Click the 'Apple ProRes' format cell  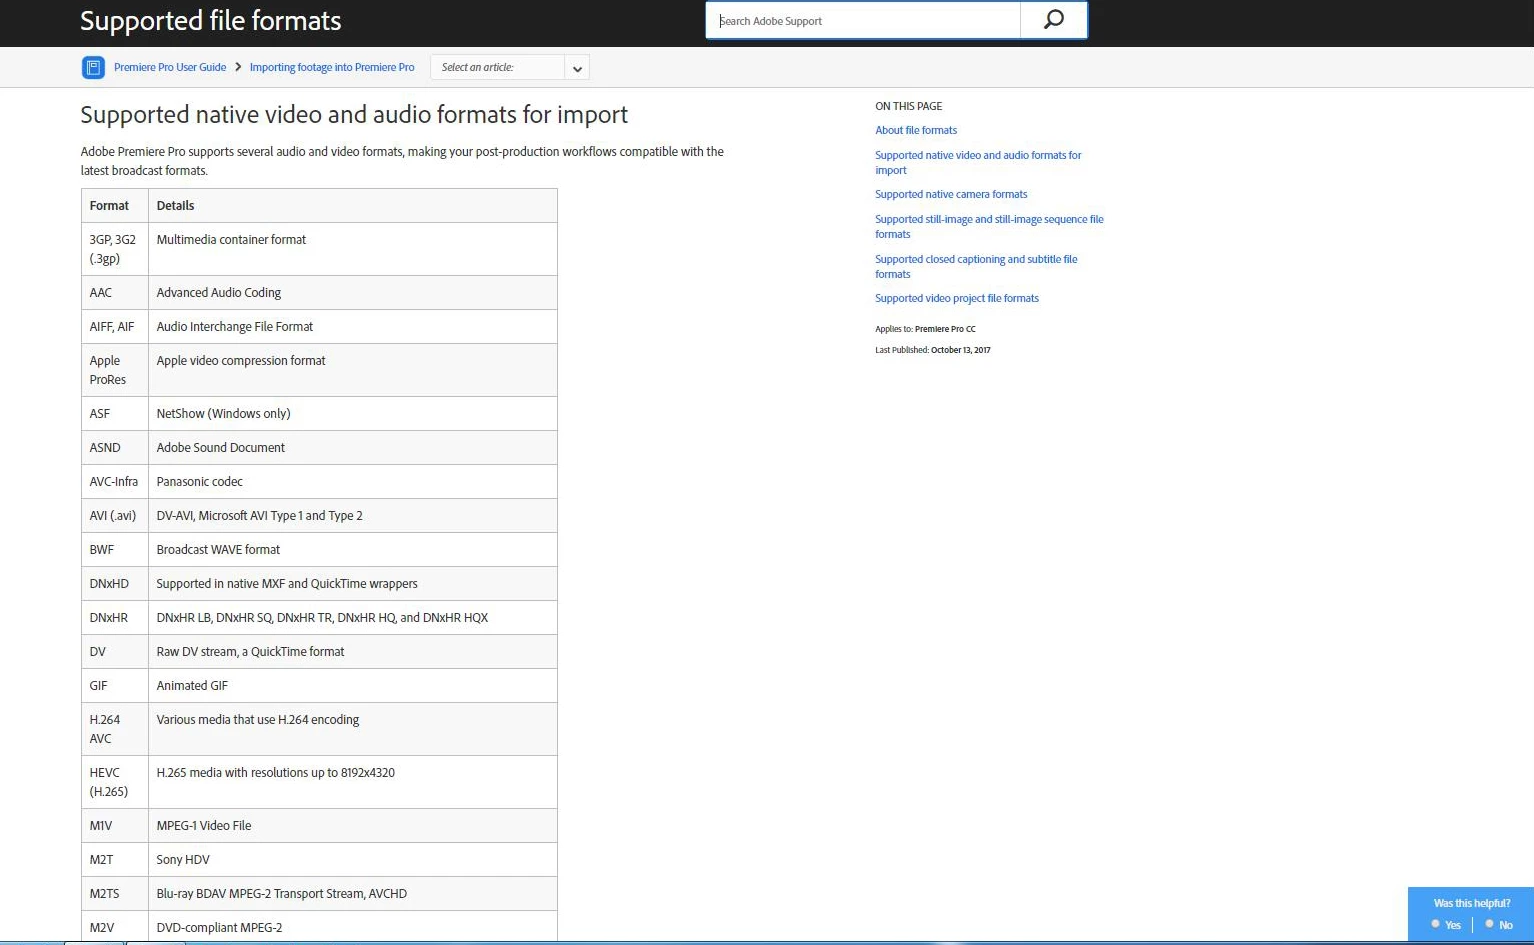115,370
